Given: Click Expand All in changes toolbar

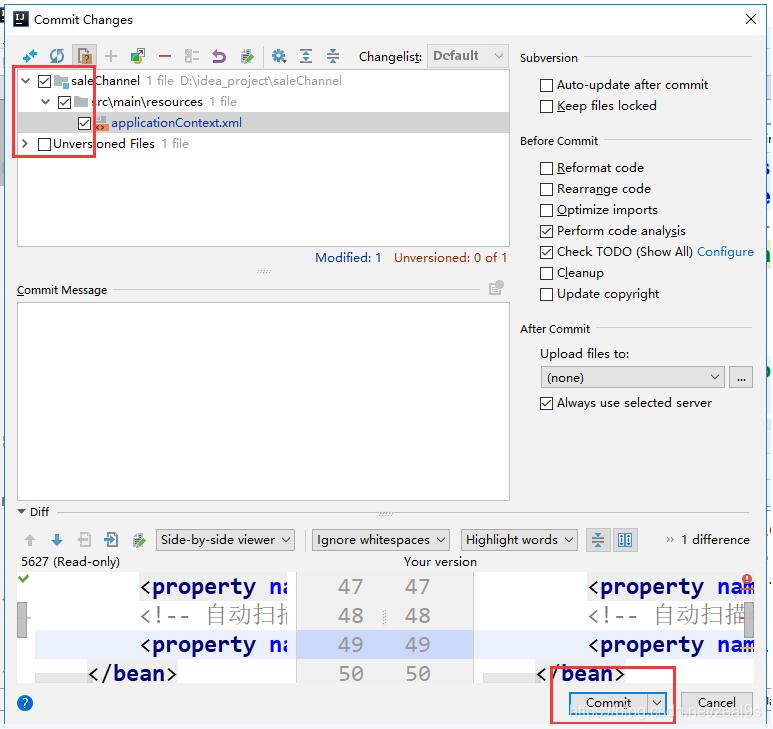Looking at the screenshot, I should click(x=306, y=57).
